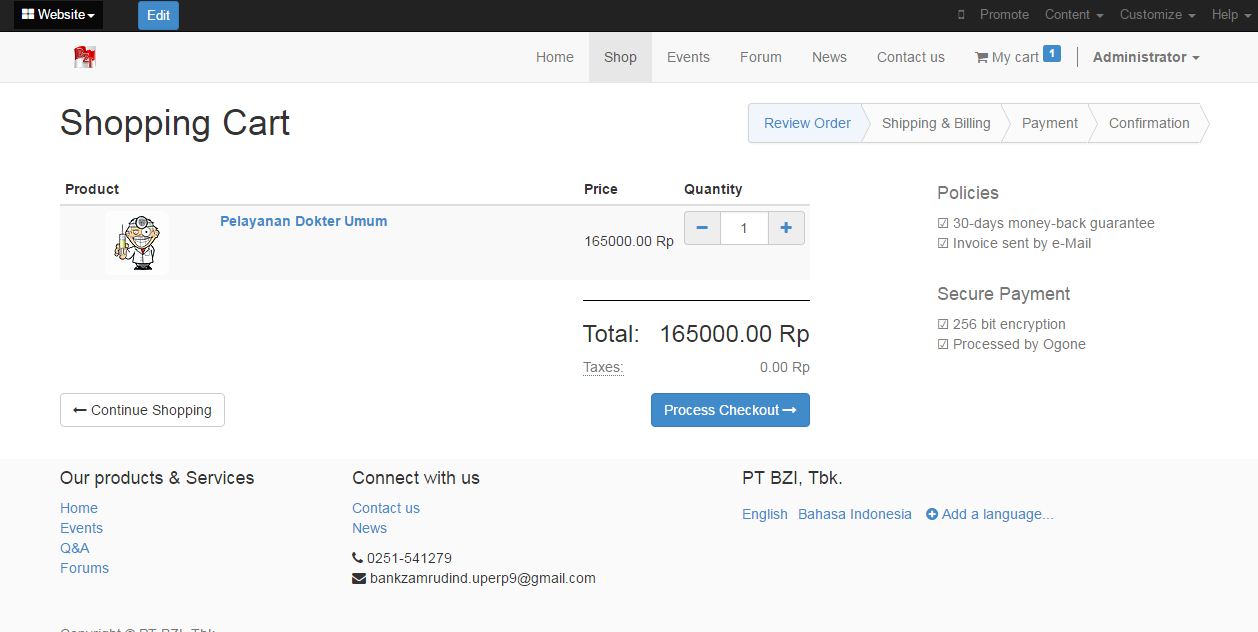Go to the Events menu item
This screenshot has height=632, width=1258.
click(688, 57)
